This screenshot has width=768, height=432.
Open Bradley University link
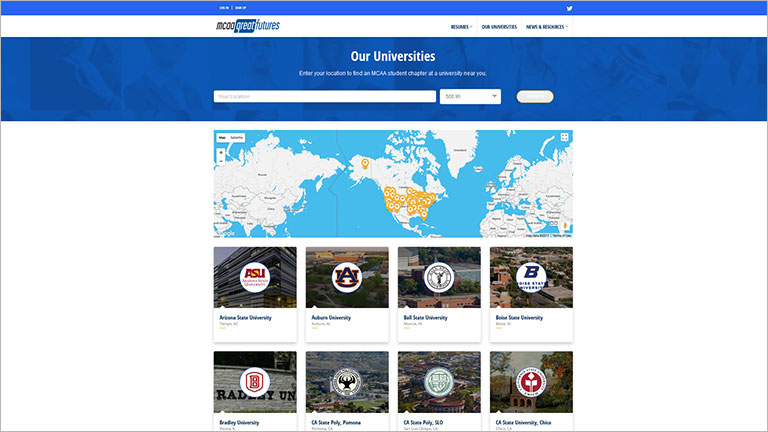point(239,422)
